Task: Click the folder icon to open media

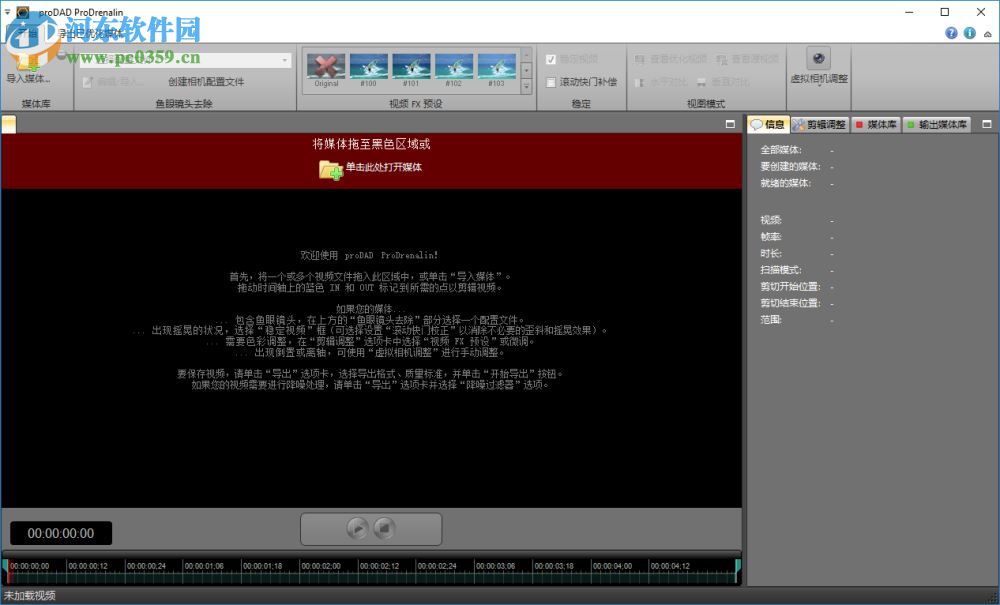Action: pos(331,170)
